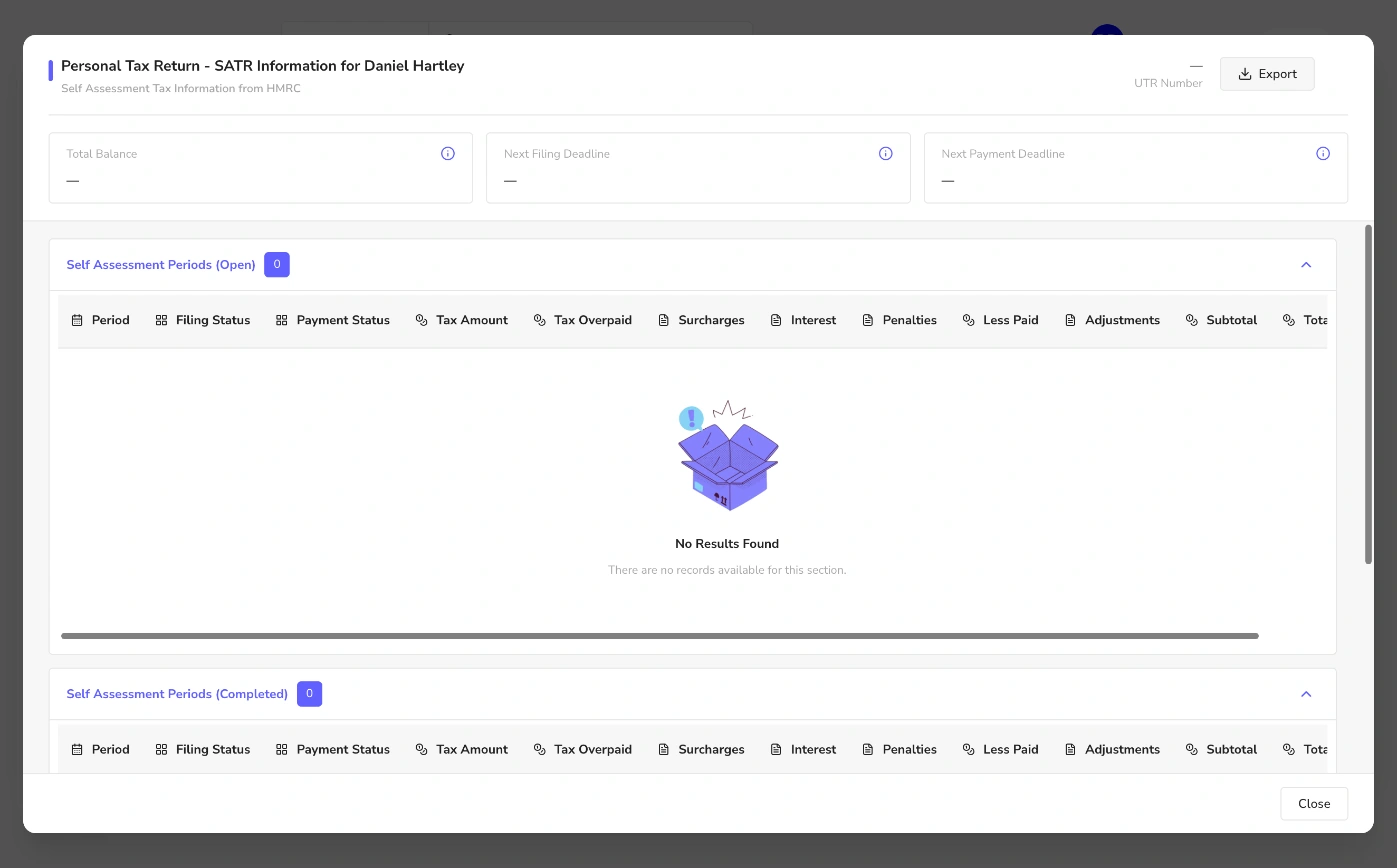Click Penalties document icon in Open periods
Screen dimensions: 1397x868
[x=868, y=320]
